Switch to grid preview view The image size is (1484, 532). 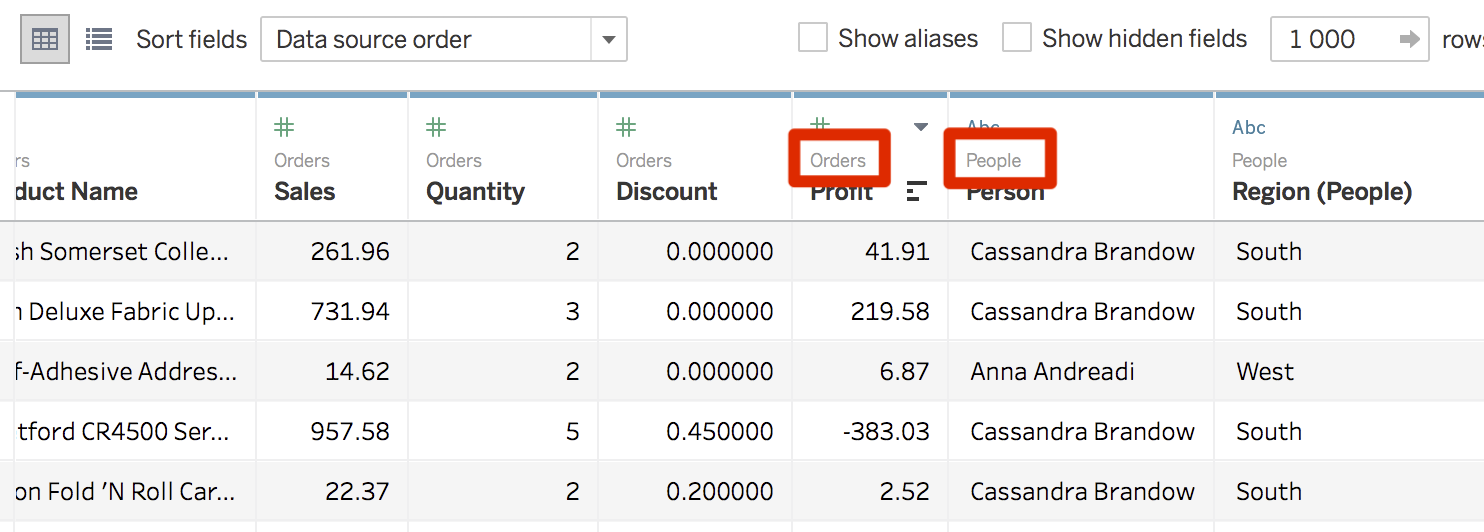click(x=45, y=39)
